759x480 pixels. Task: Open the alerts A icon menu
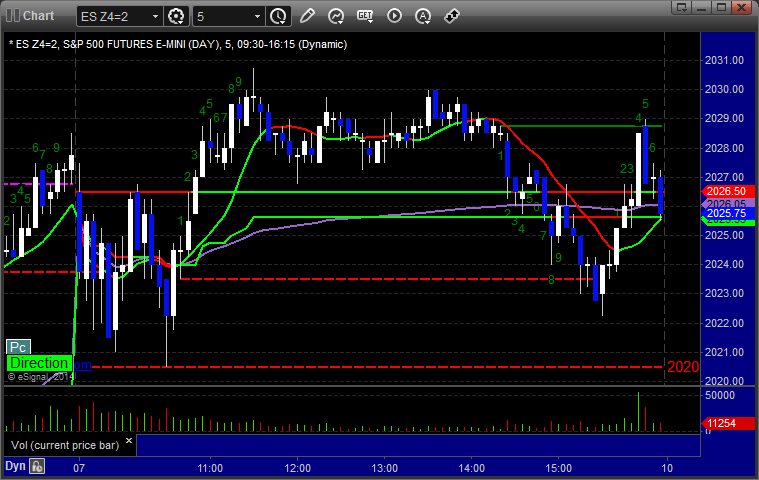[x=423, y=16]
